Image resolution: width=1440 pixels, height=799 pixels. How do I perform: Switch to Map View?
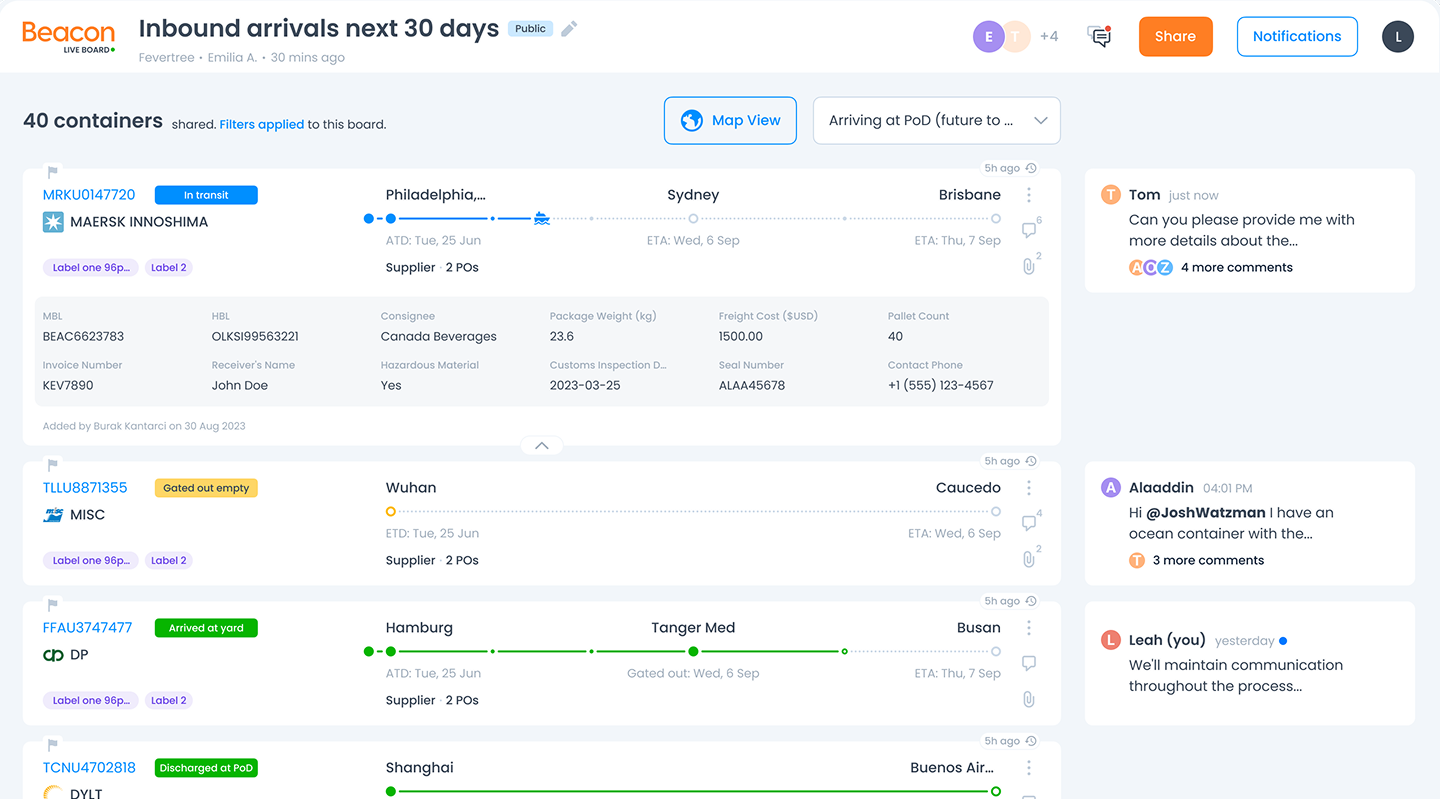(x=730, y=121)
